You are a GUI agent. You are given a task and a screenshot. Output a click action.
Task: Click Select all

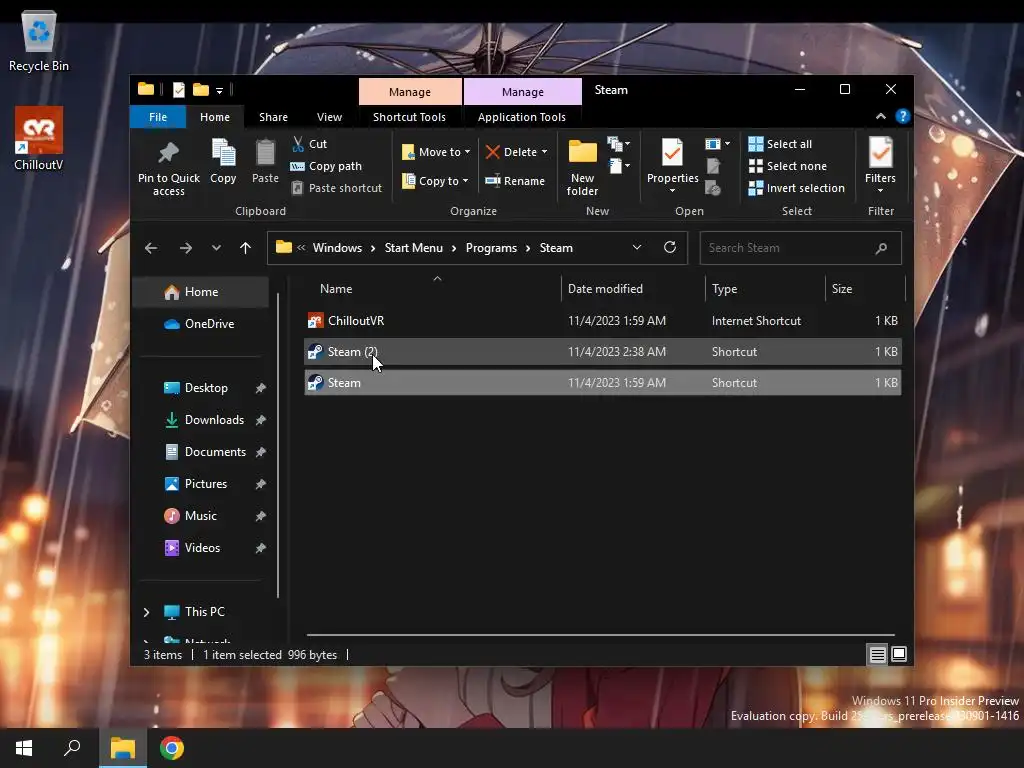tap(780, 144)
